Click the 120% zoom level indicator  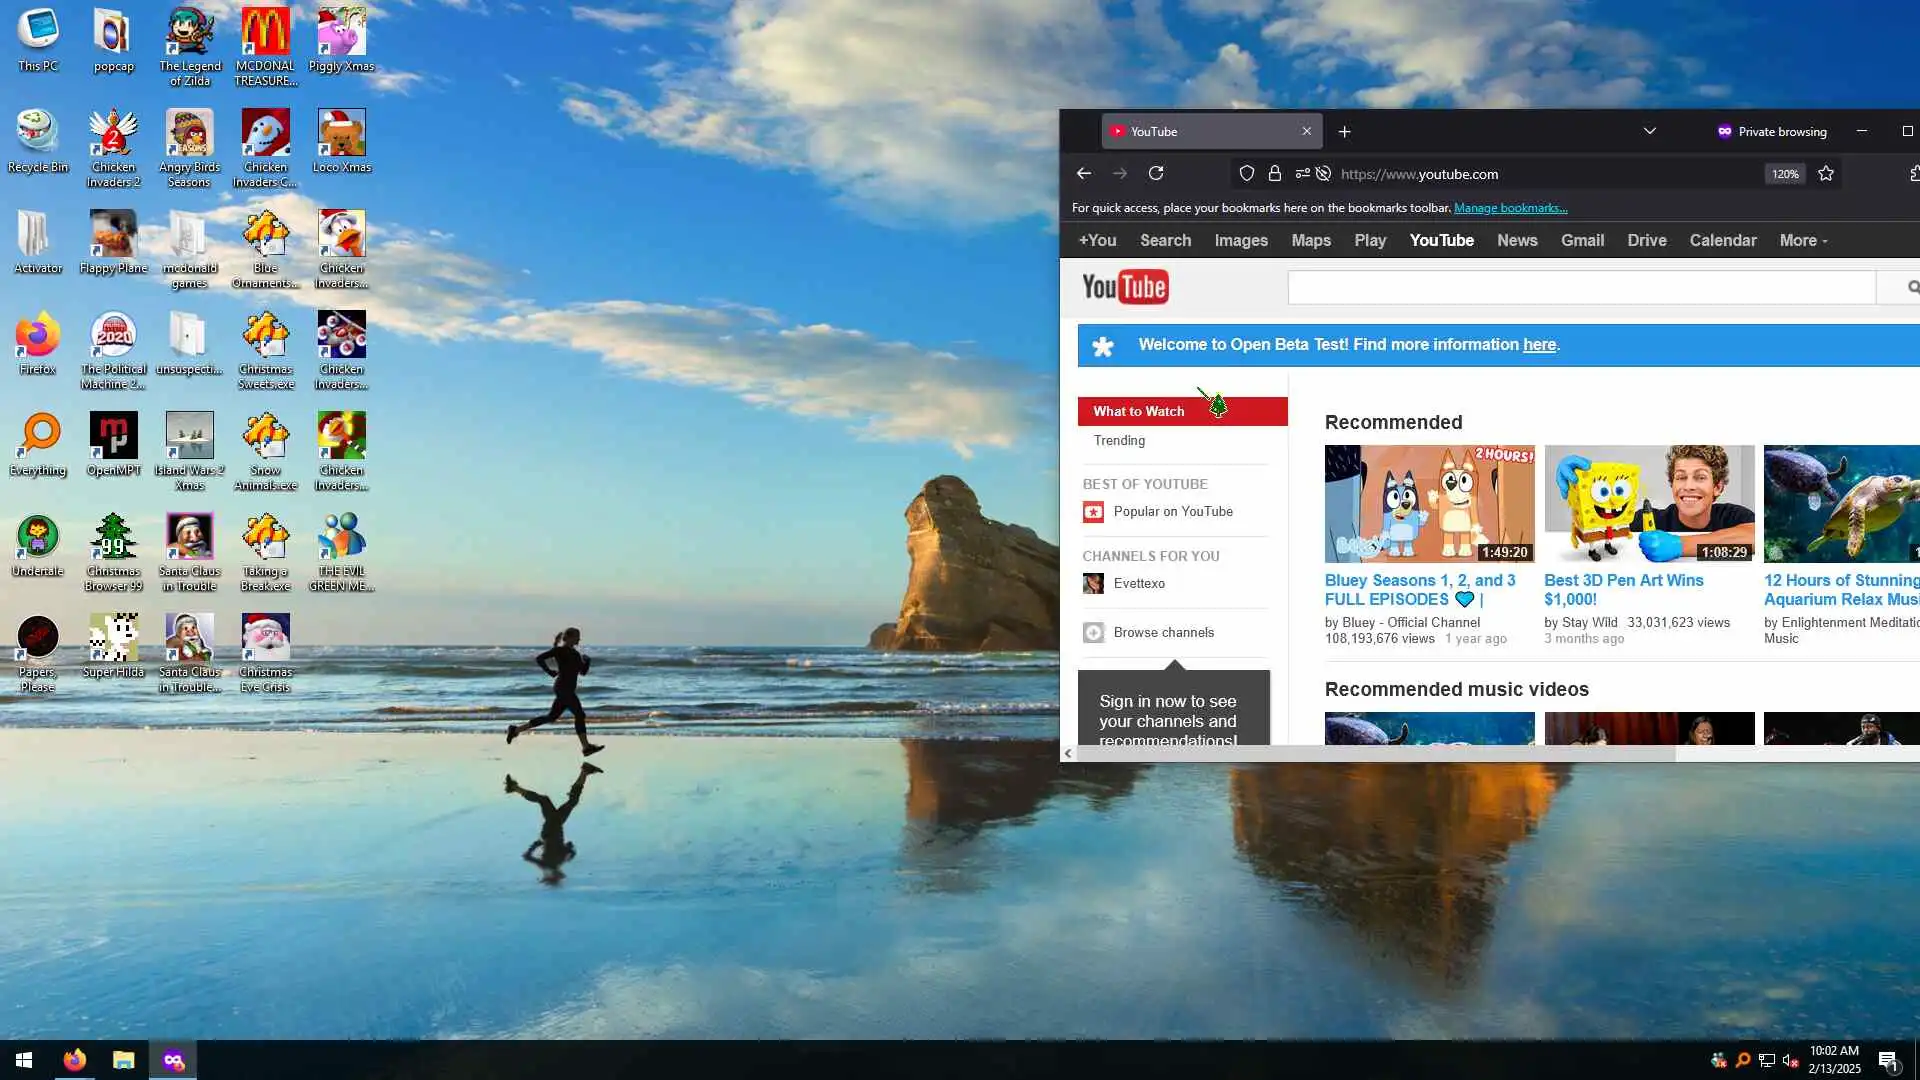pyautogui.click(x=1785, y=173)
